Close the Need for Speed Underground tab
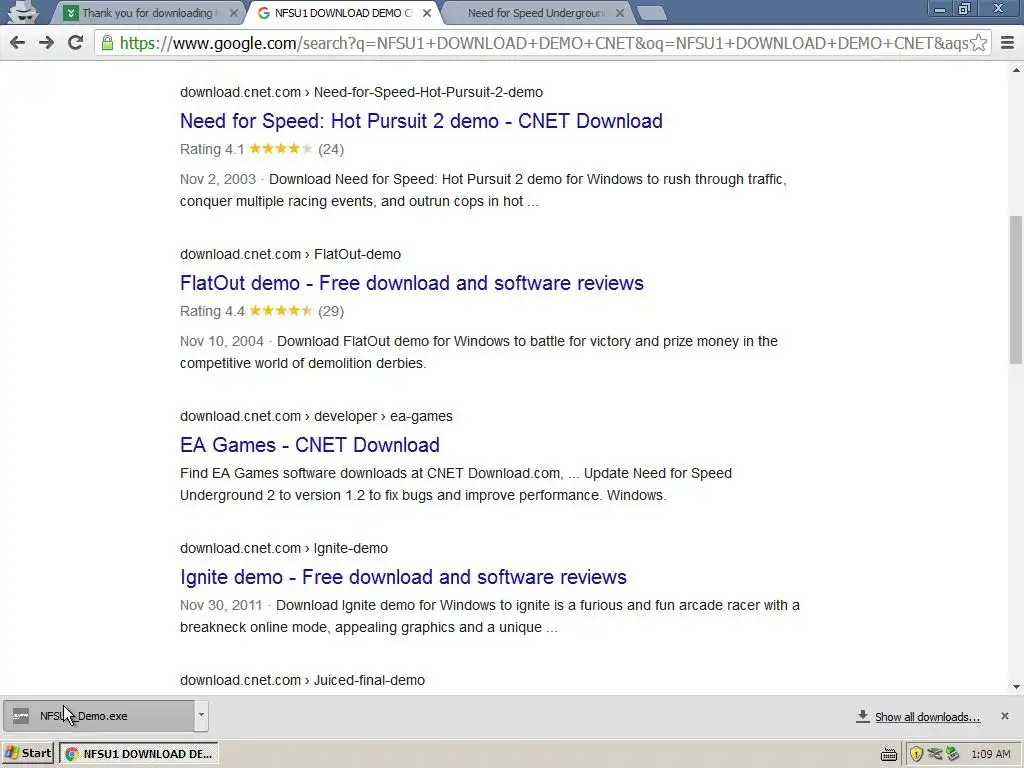This screenshot has height=768, width=1024. point(620,13)
